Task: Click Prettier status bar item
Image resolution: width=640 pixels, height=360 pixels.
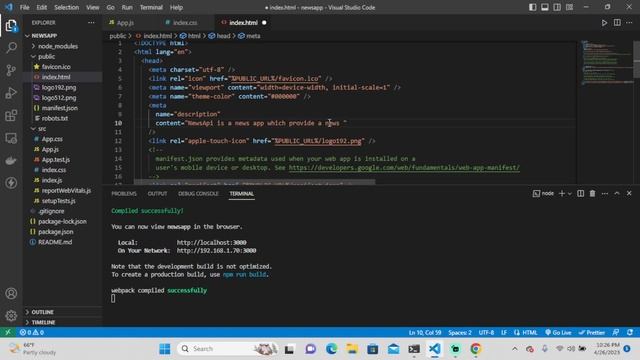Action: pos(591,332)
